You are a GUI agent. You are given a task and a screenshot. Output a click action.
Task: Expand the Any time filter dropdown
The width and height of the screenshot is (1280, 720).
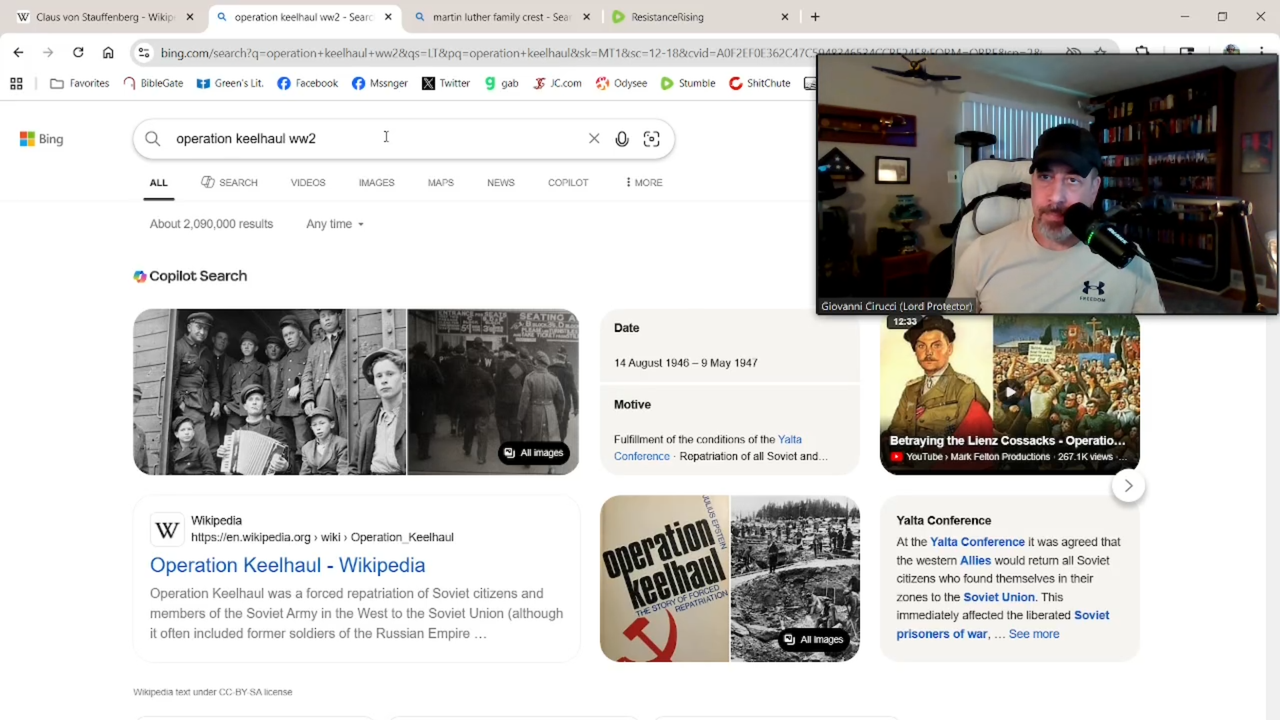335,224
